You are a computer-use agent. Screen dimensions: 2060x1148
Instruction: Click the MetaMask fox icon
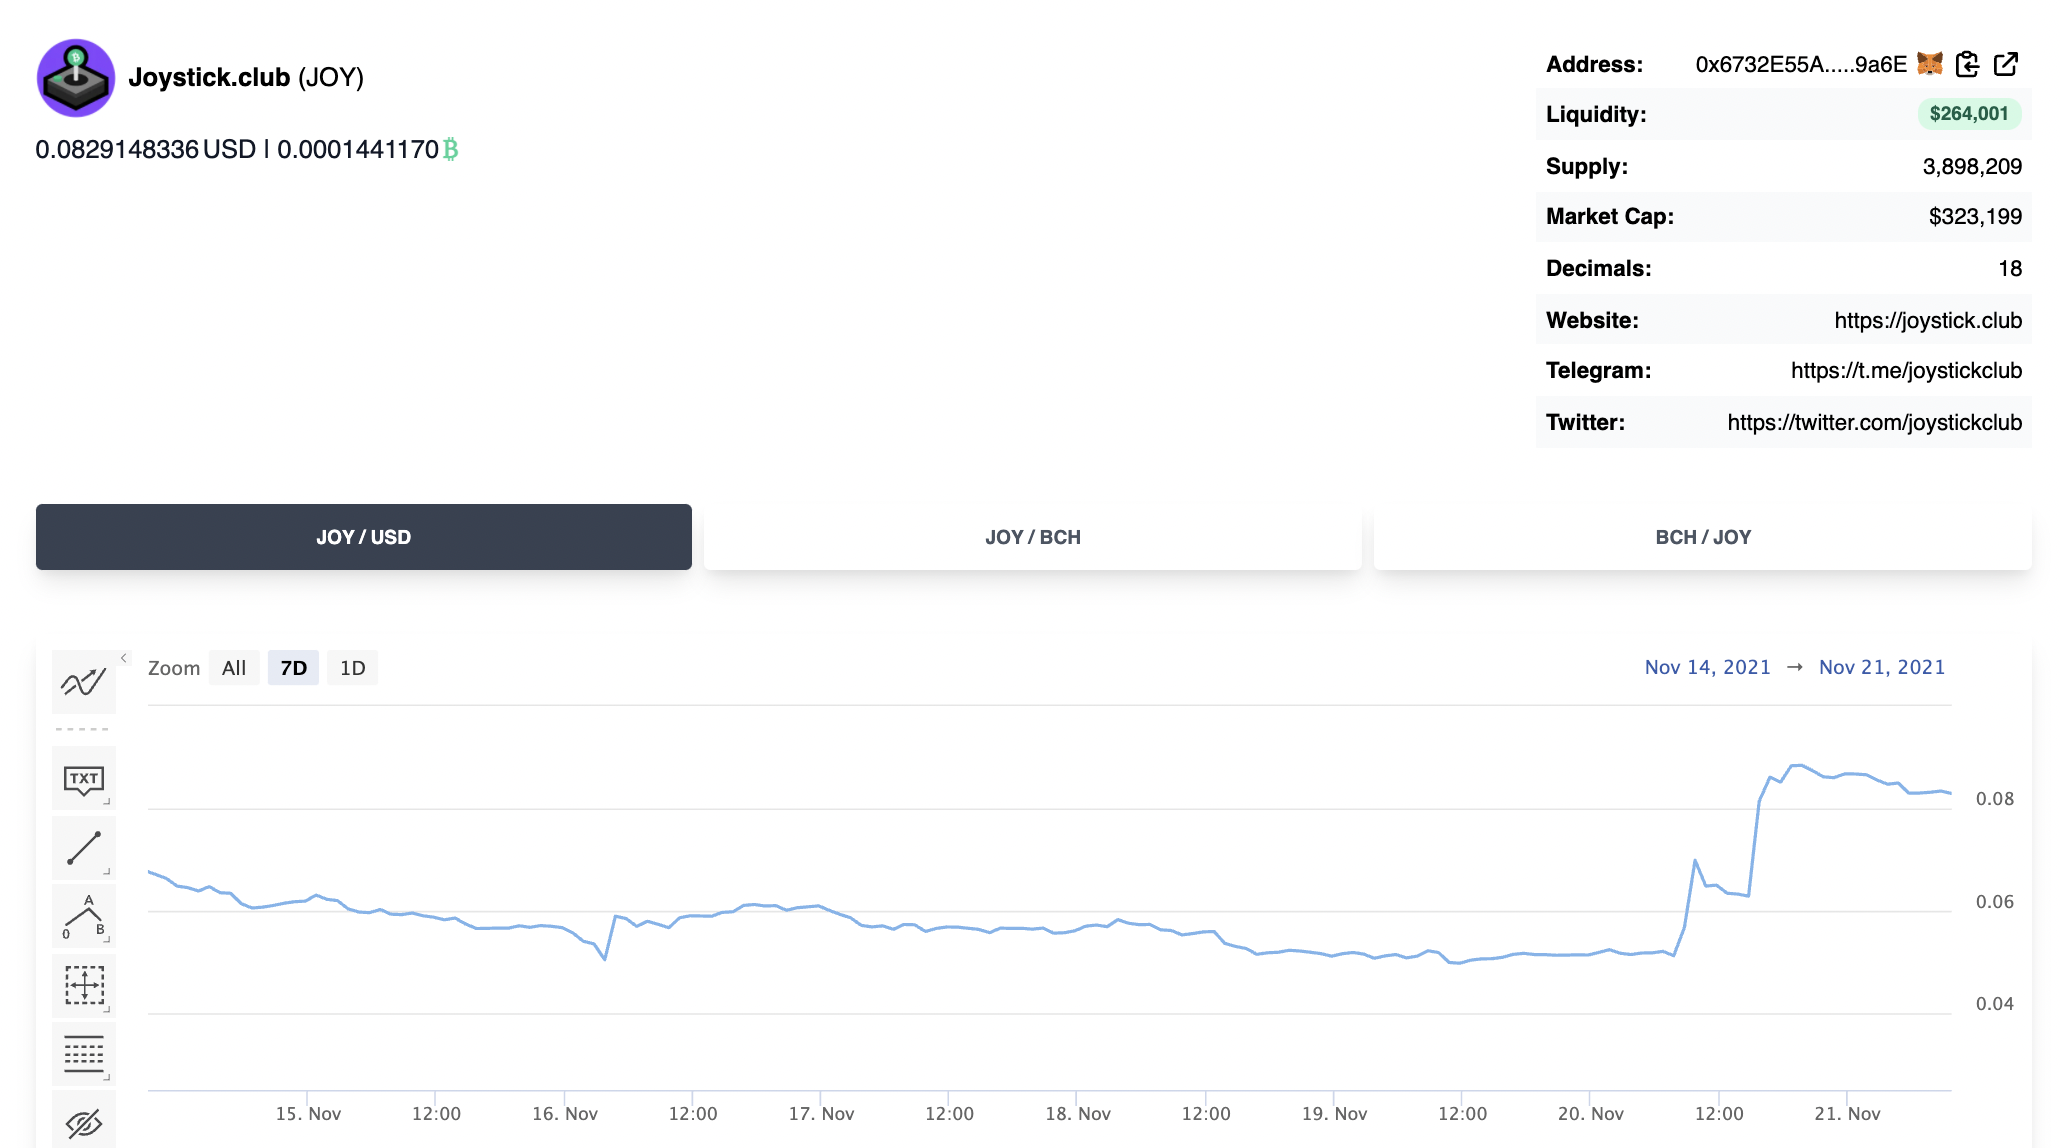(1930, 64)
